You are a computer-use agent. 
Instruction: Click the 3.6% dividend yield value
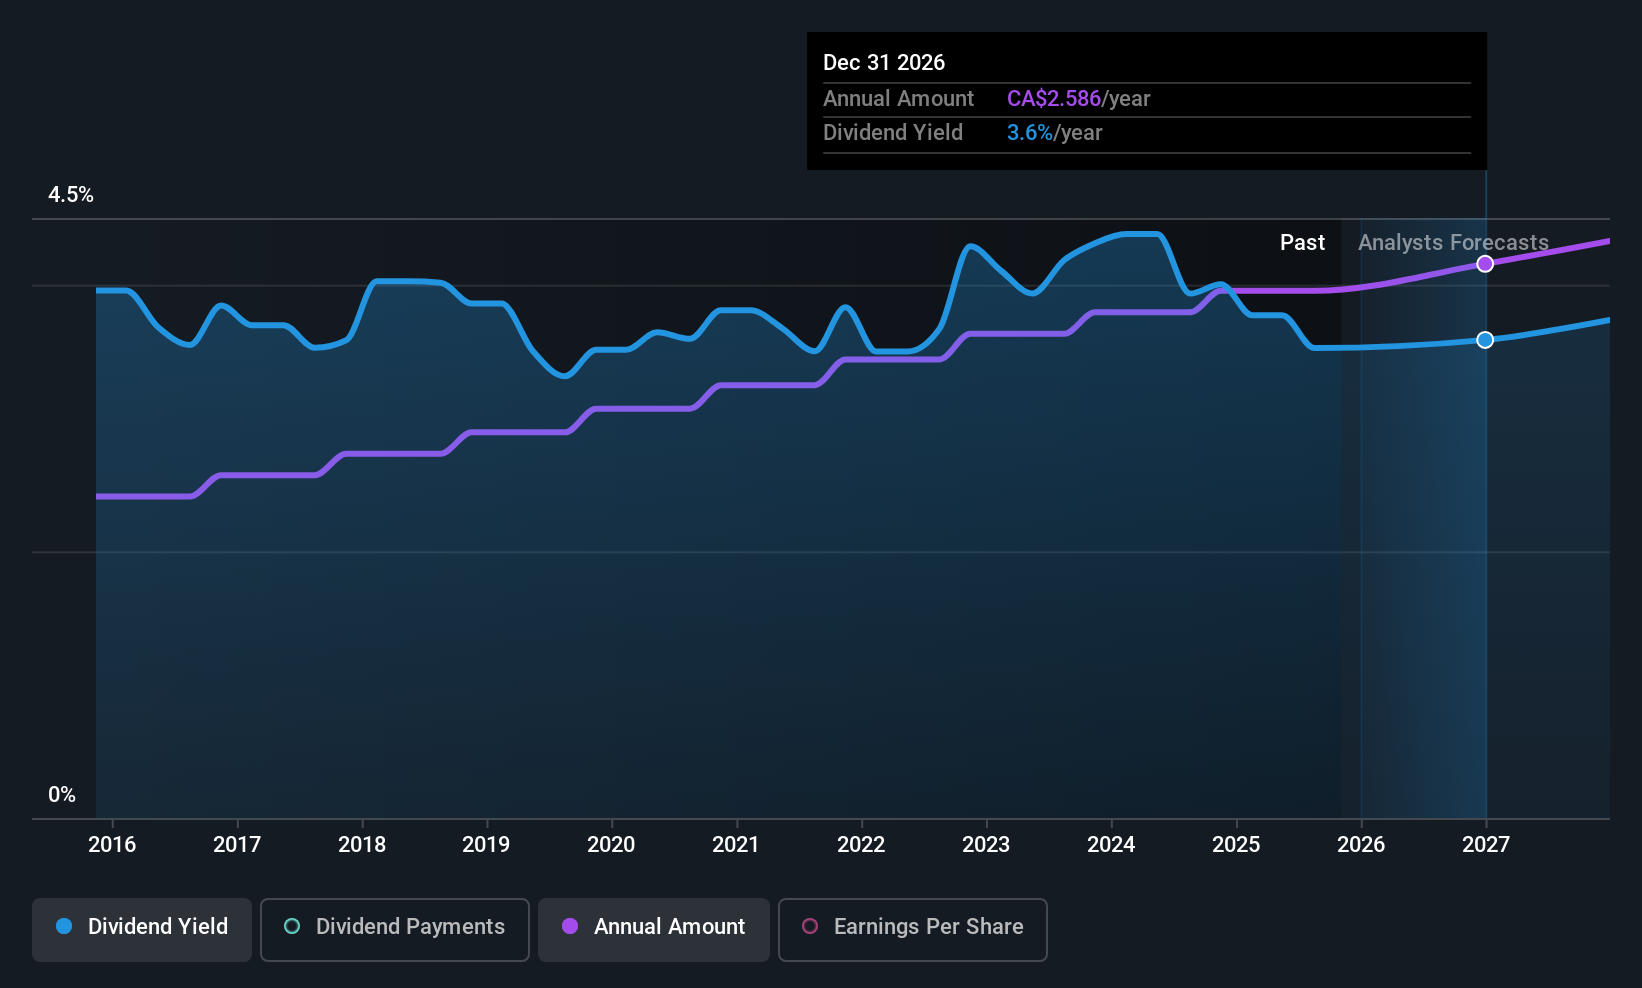coord(1030,133)
